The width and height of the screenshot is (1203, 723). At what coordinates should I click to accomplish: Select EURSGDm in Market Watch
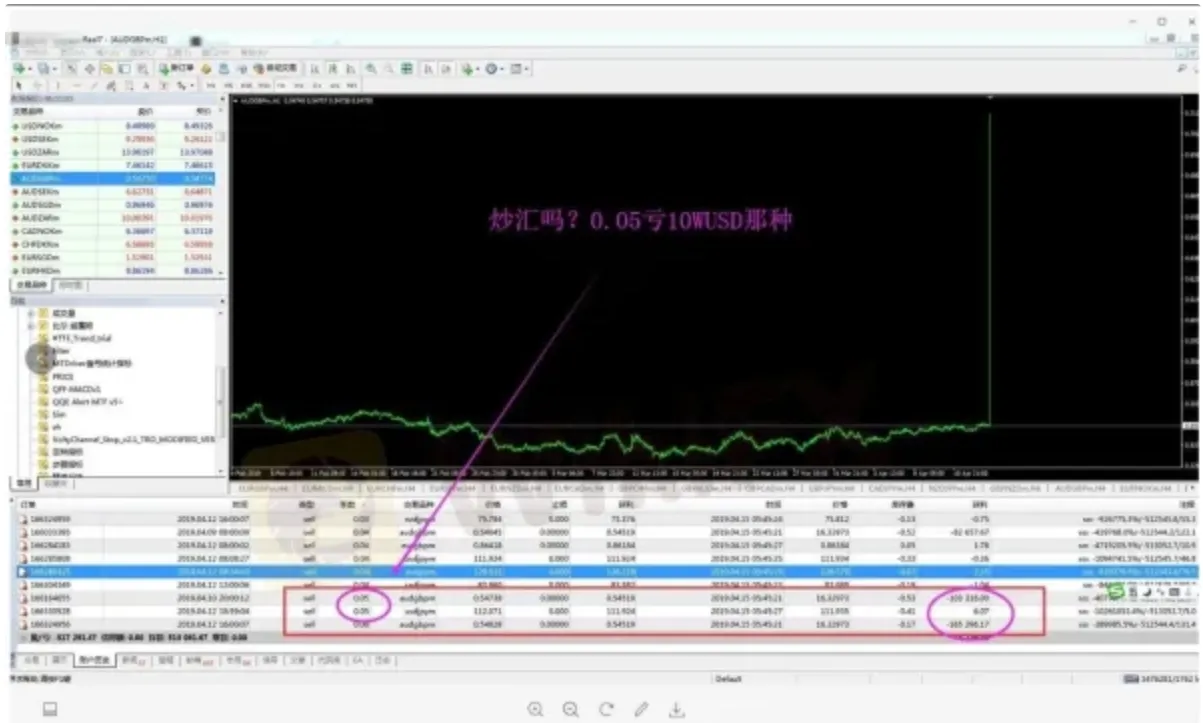(x=112, y=256)
